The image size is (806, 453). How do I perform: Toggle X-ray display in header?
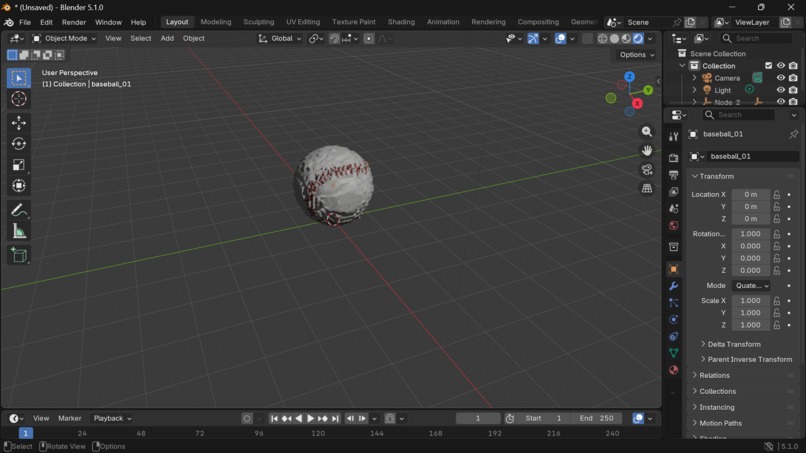tap(588, 39)
